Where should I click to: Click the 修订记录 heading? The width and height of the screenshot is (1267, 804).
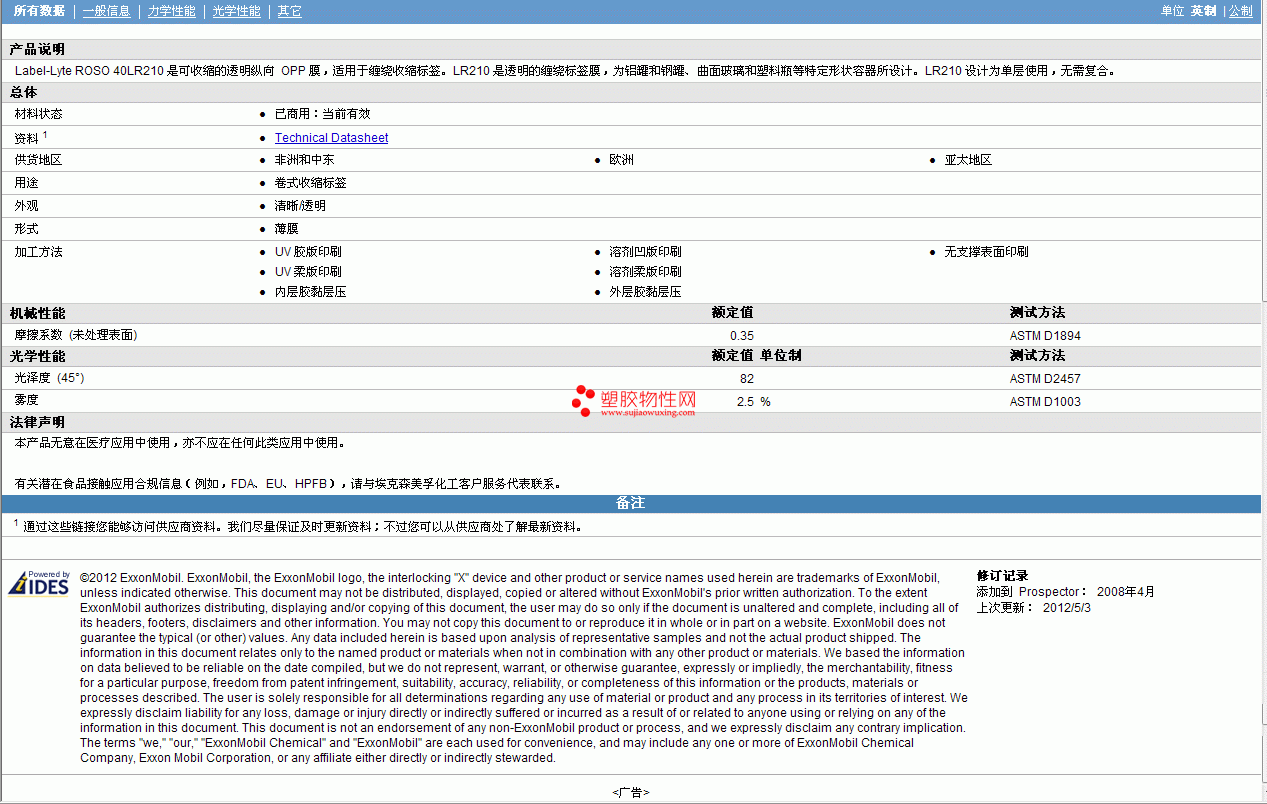point(1002,576)
